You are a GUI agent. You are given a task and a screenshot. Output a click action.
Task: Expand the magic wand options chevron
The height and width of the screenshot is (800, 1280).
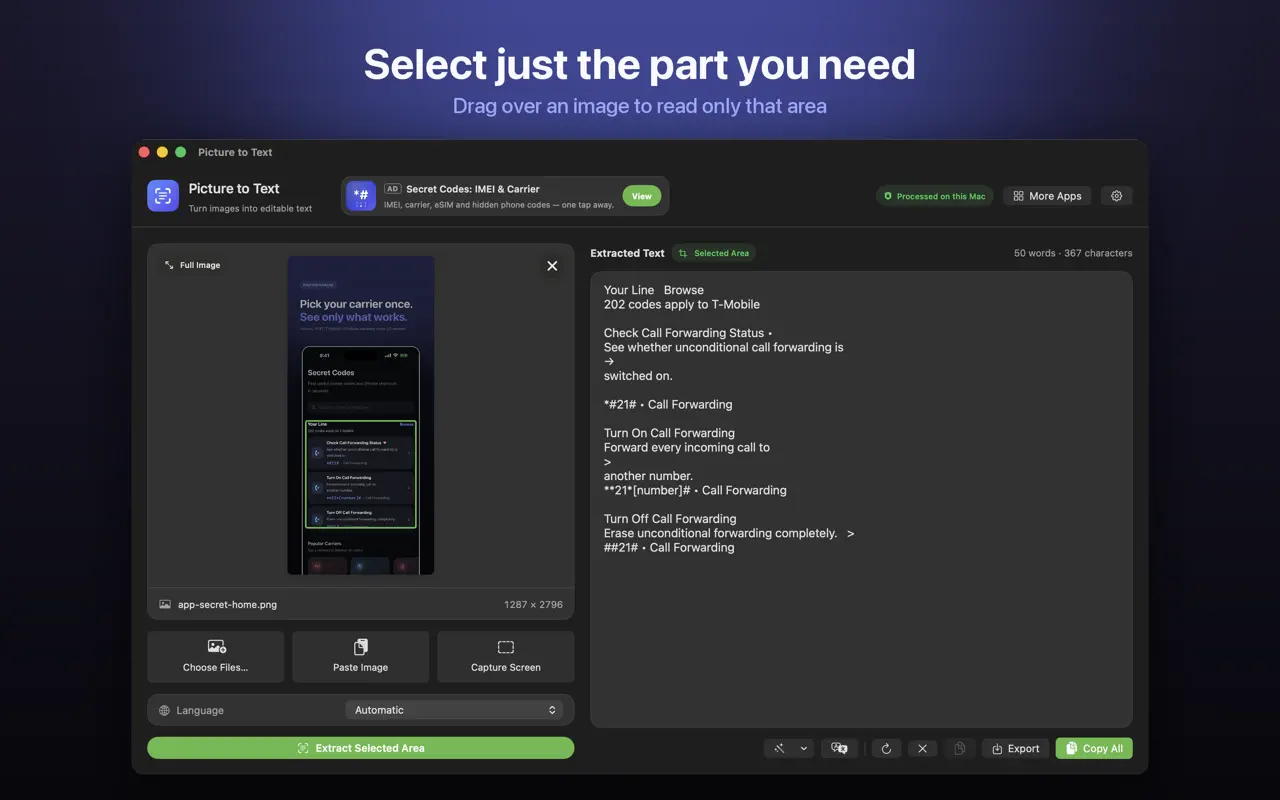click(803, 748)
